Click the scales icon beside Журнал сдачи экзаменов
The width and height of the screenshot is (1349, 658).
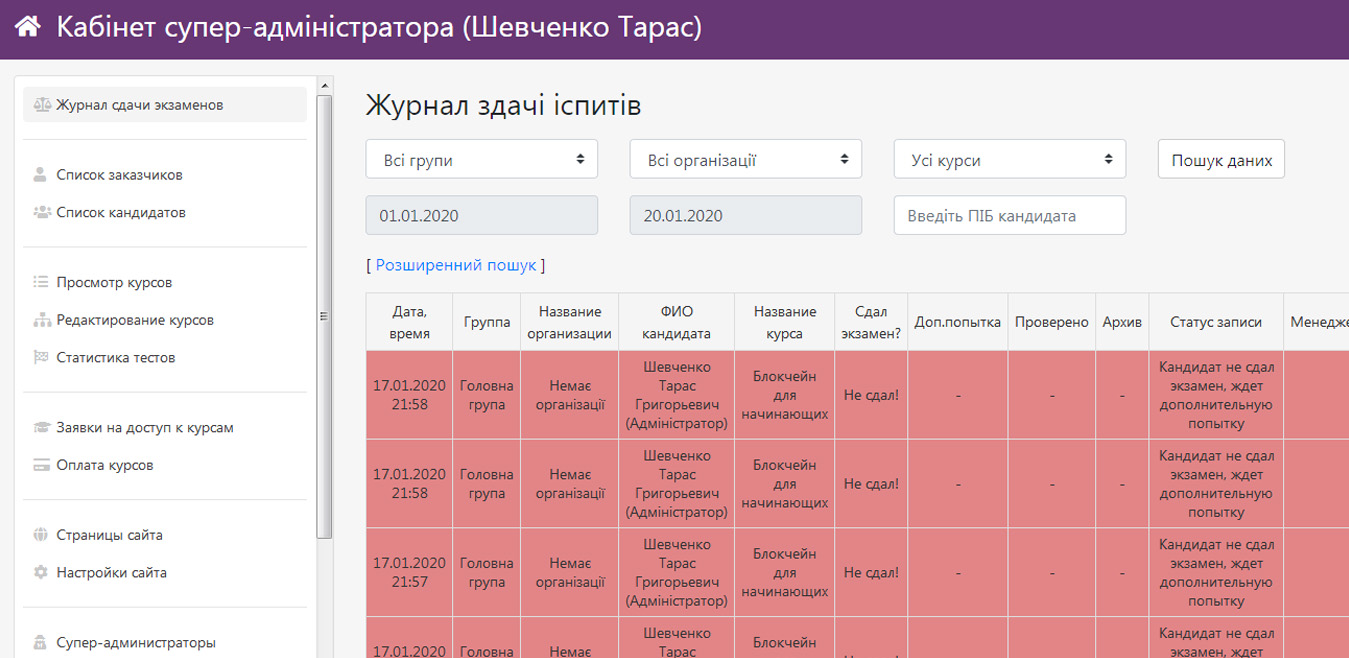coord(41,105)
